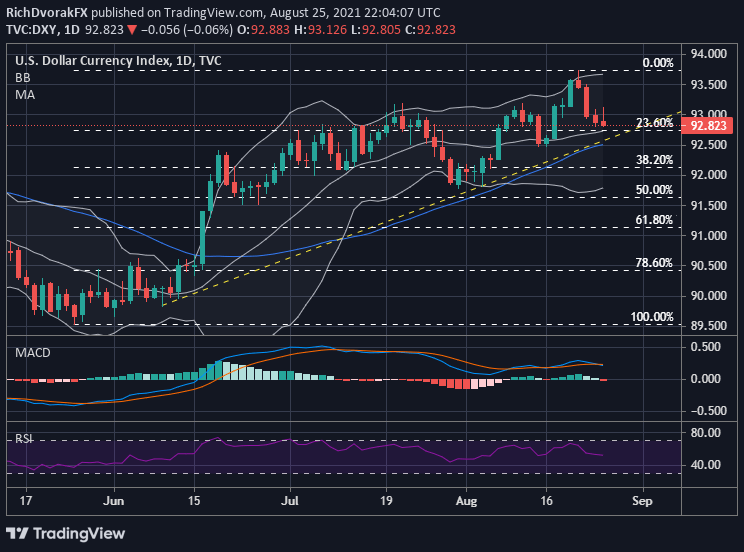Click the BB indicator label
Screen dimensions: 744x552
[23, 77]
